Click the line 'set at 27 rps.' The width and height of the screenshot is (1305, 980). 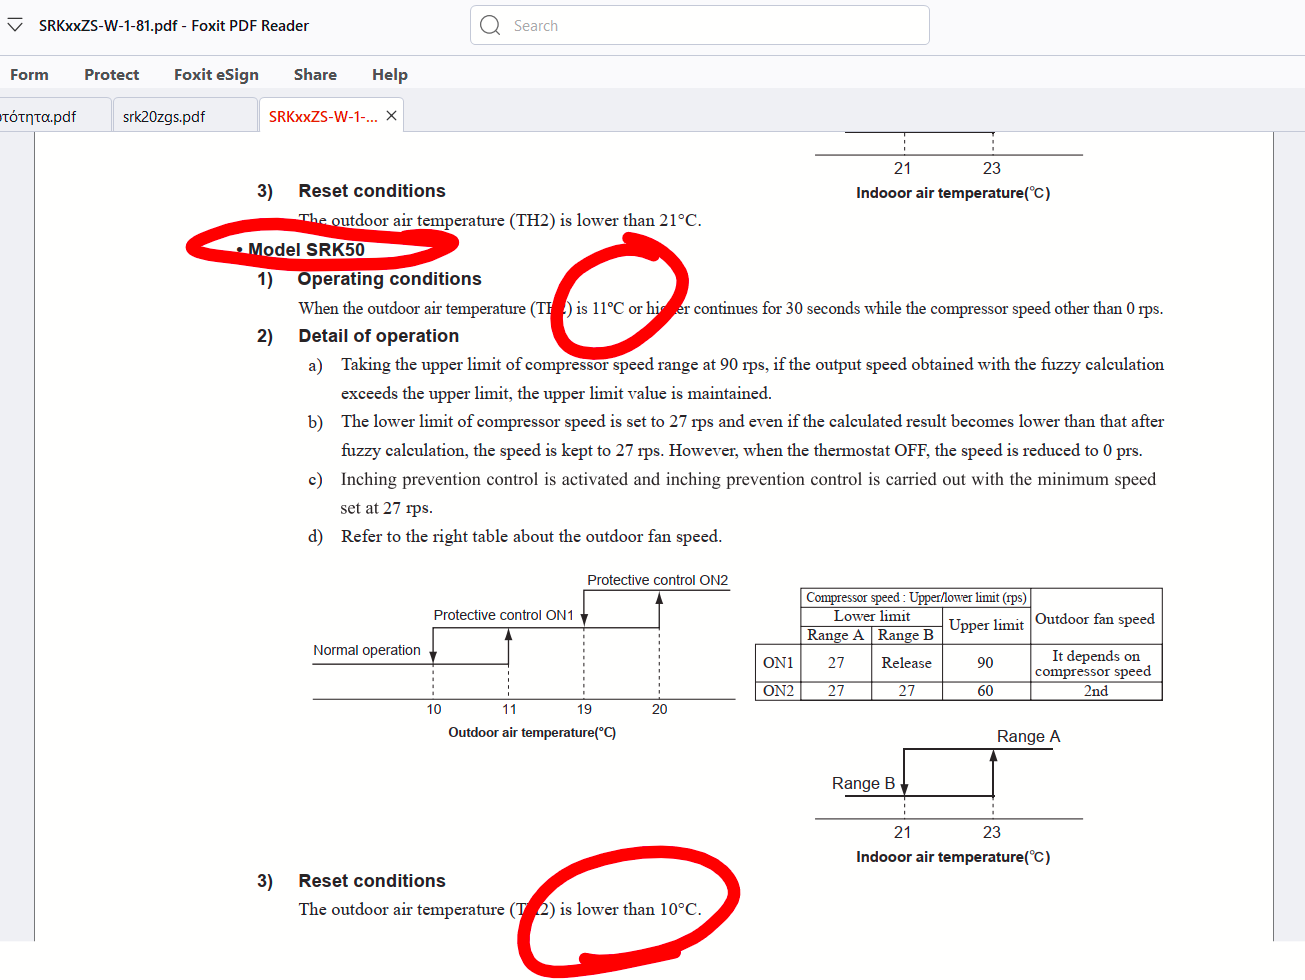pyautogui.click(x=386, y=508)
